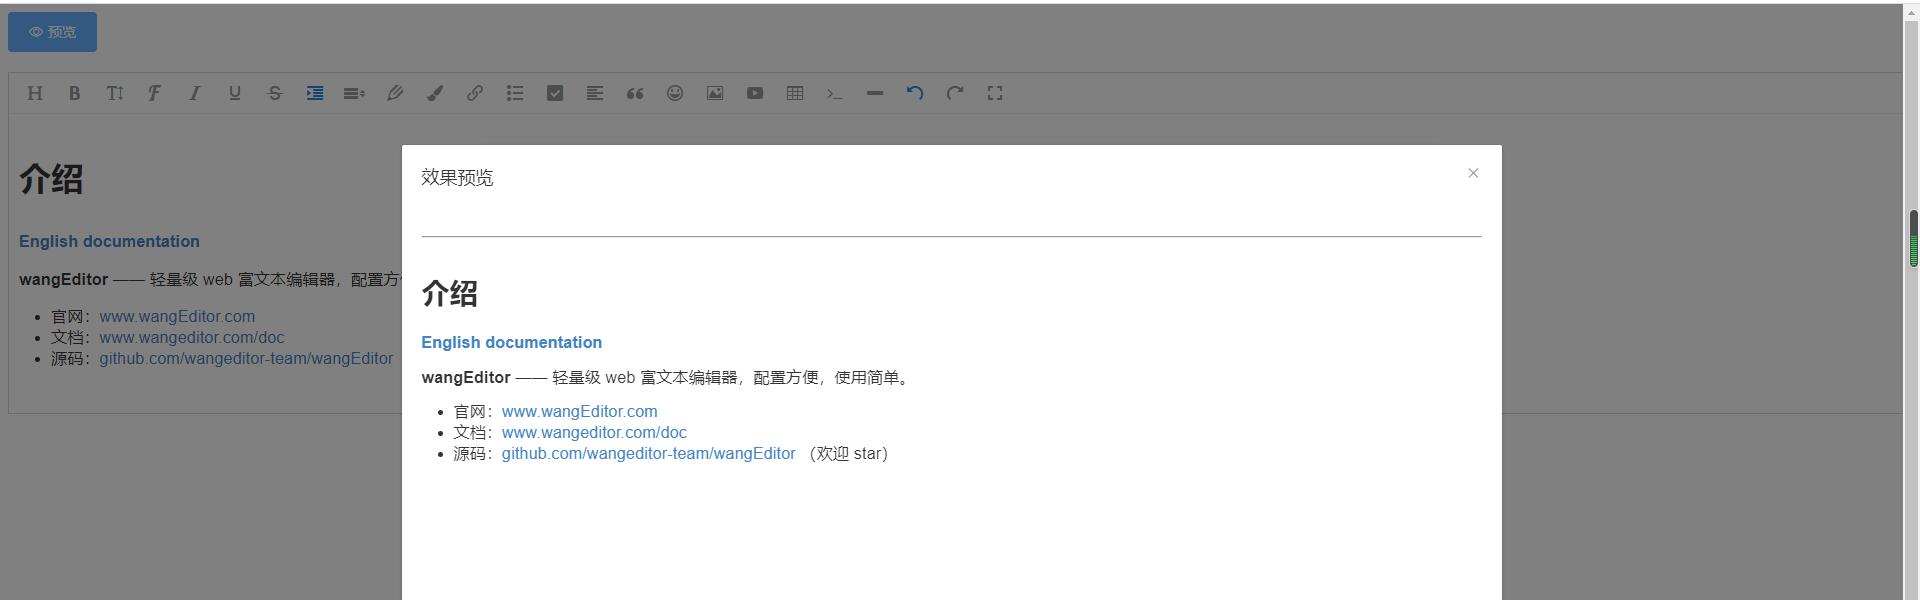Open the text color picker (pen icon)

click(395, 93)
